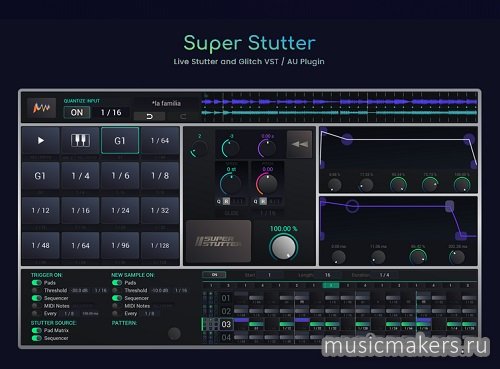Viewport: 500px width, 369px height.
Task: Click the G1 pad in second row
Action: (41, 176)
